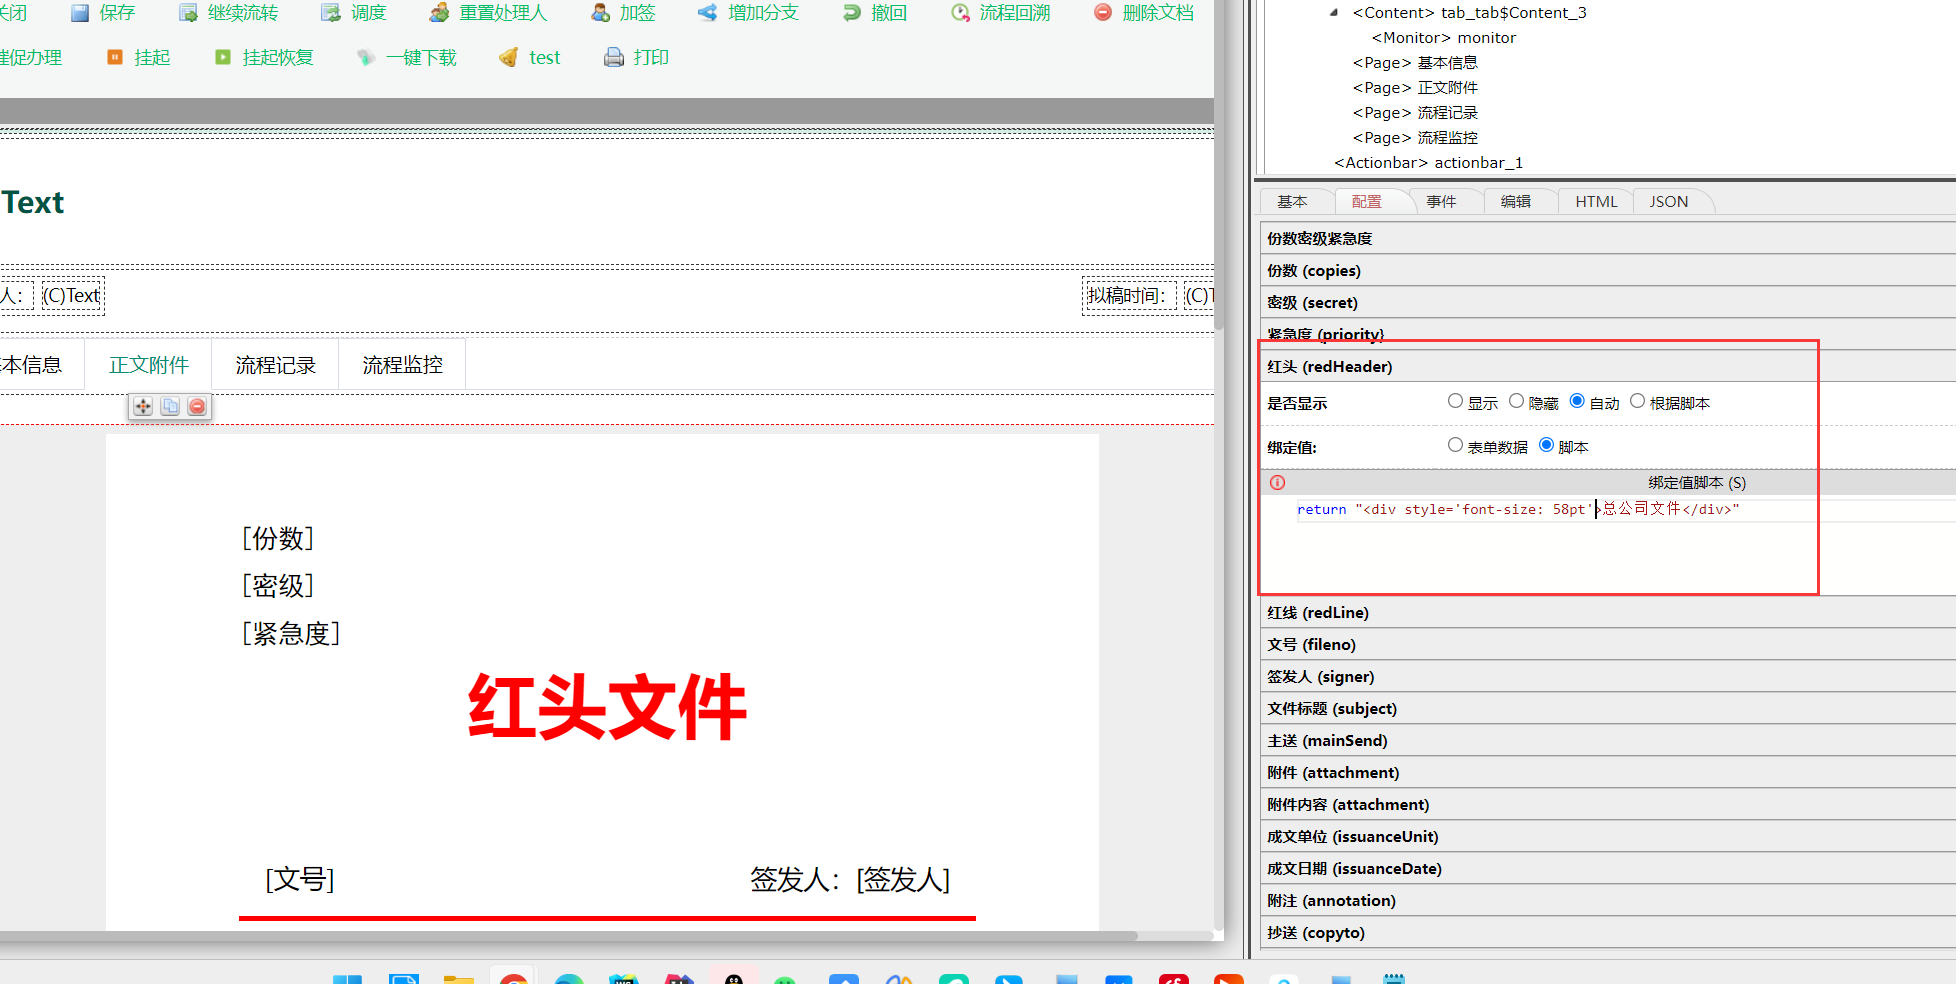Click the 删除文档 red delete icon
1956x984 pixels.
click(x=1103, y=13)
